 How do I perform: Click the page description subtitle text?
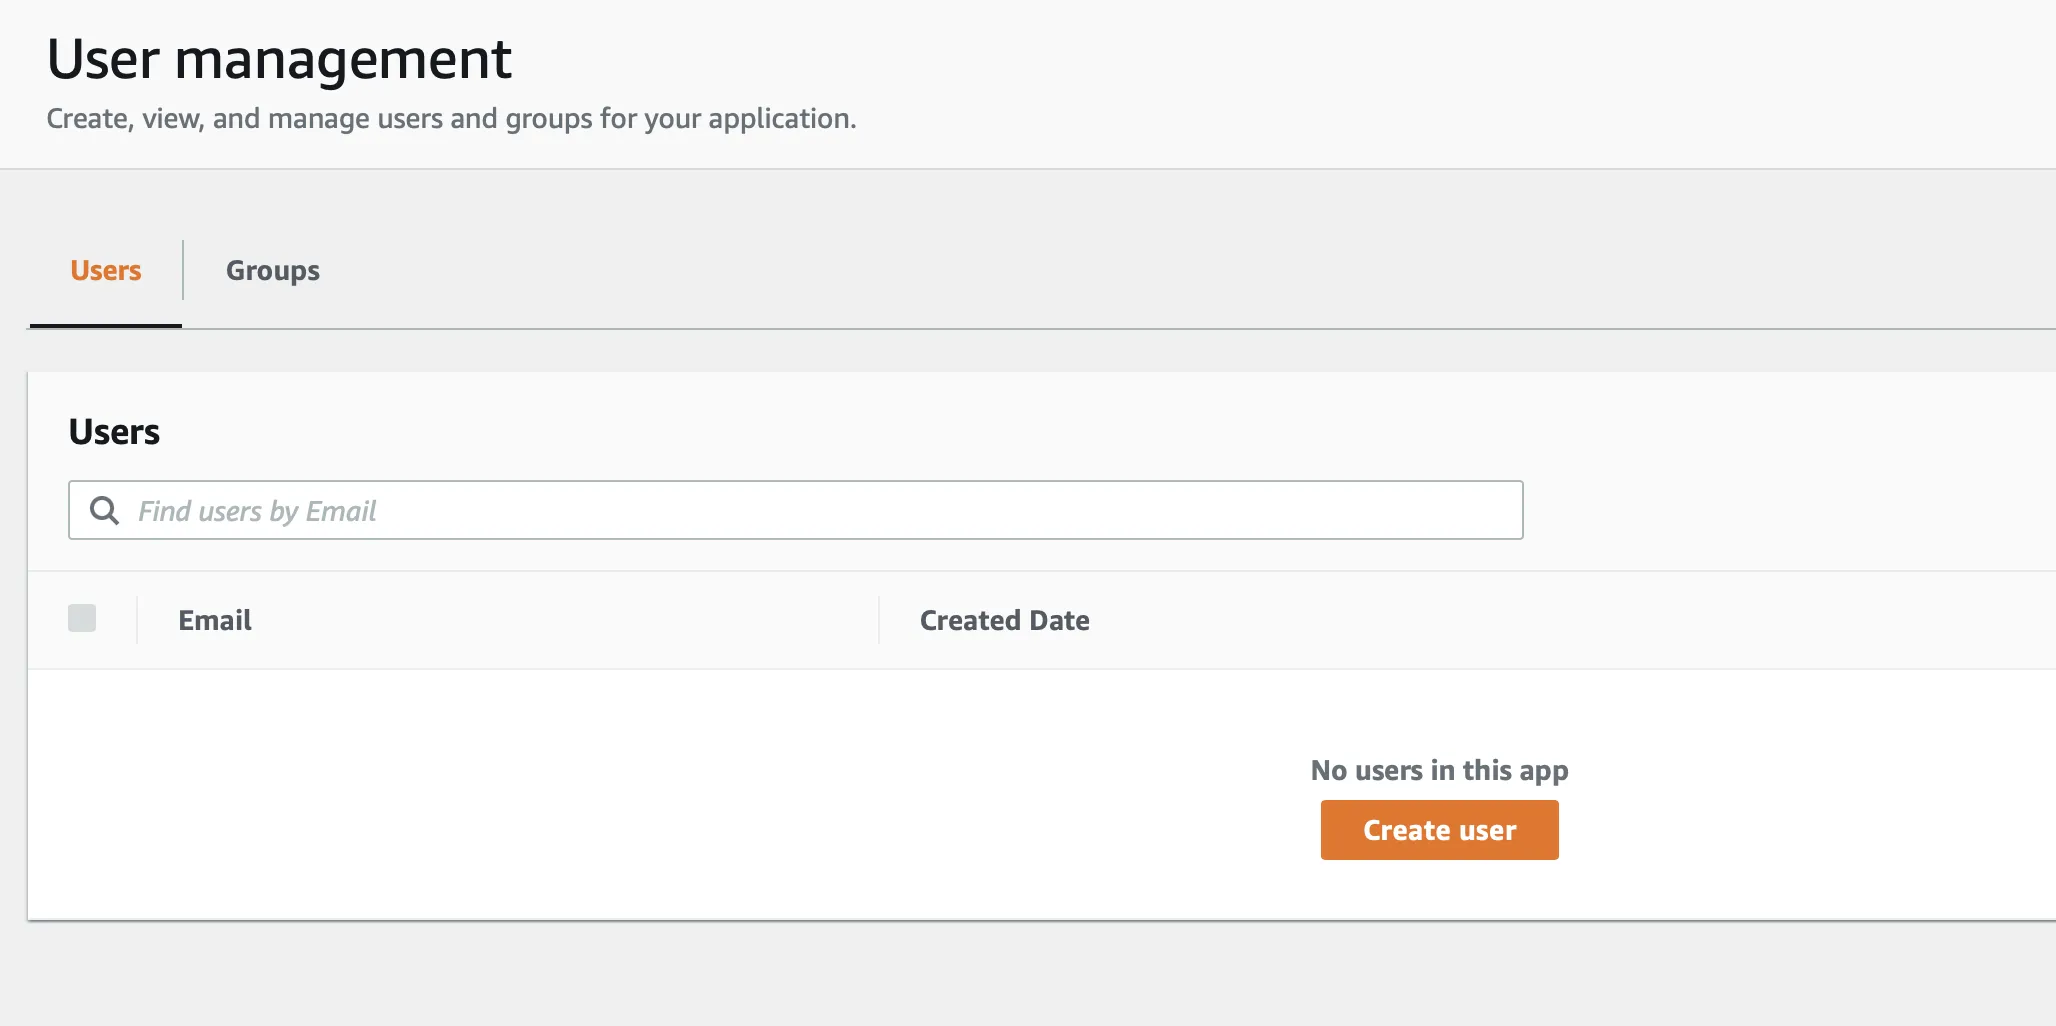(x=451, y=119)
